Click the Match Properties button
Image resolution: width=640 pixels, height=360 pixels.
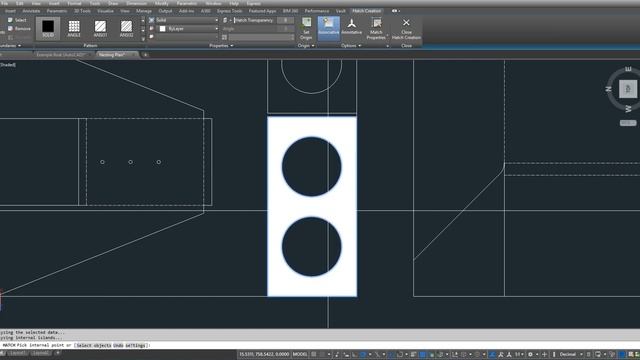(x=376, y=28)
